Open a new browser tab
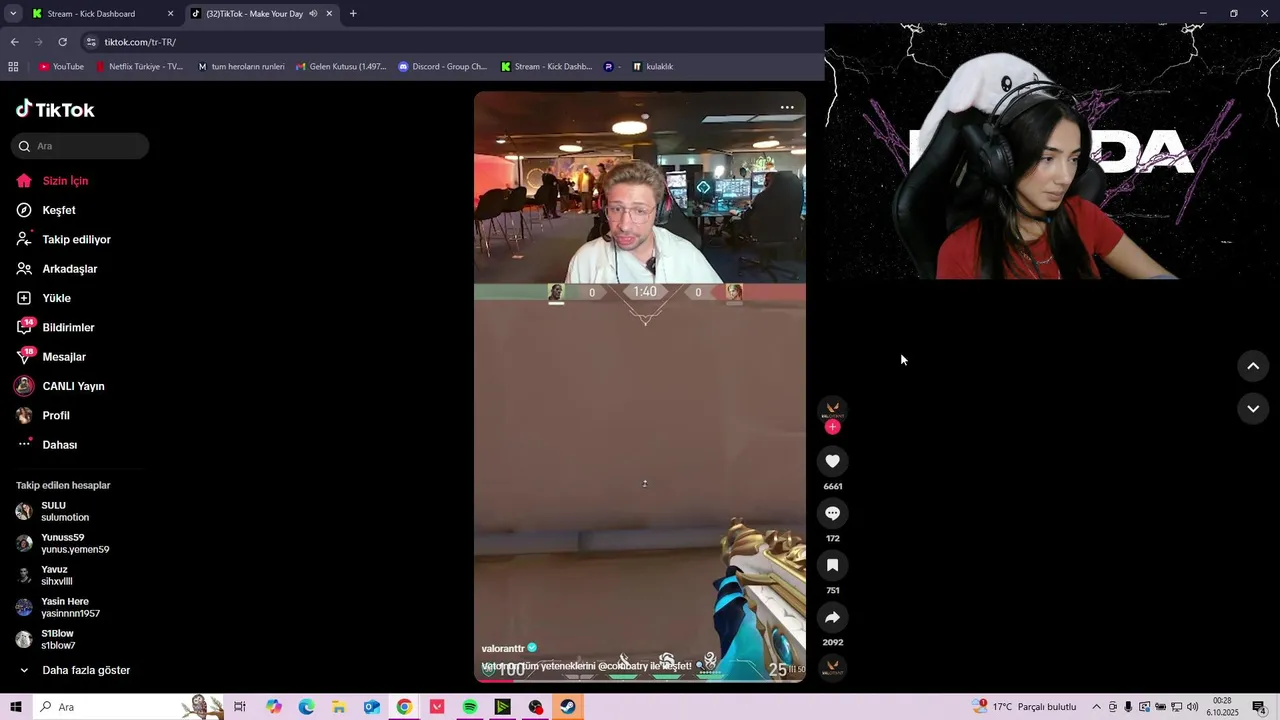 click(353, 14)
